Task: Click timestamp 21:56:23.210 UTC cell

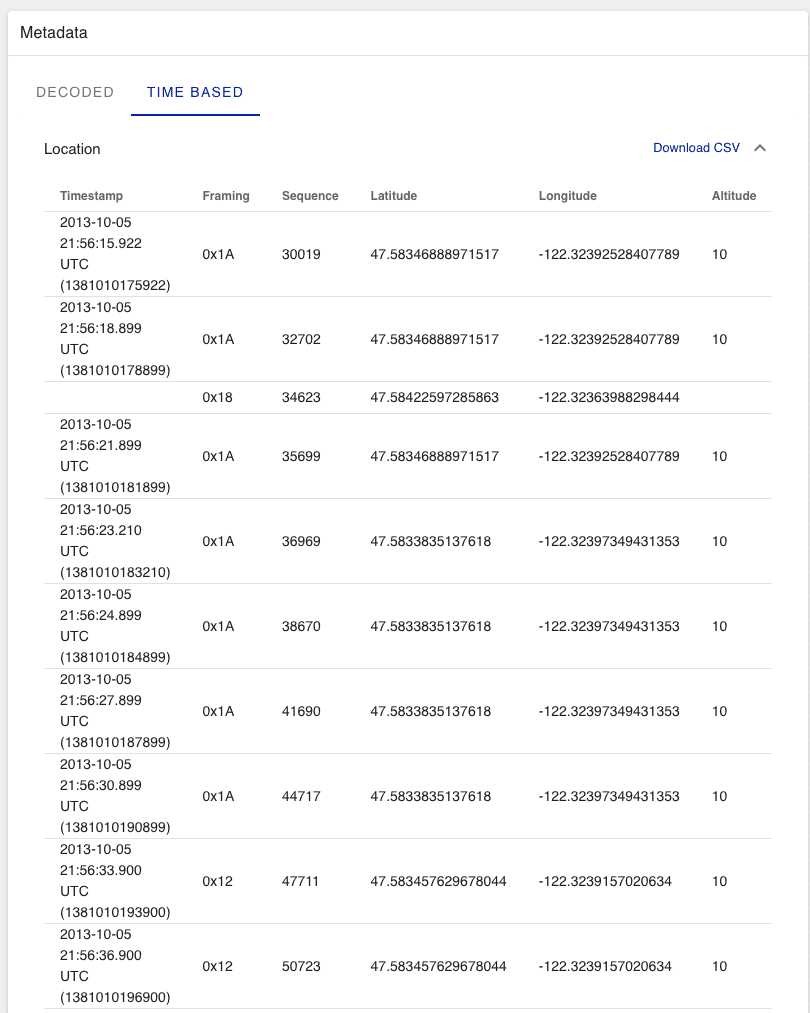Action: tap(115, 541)
